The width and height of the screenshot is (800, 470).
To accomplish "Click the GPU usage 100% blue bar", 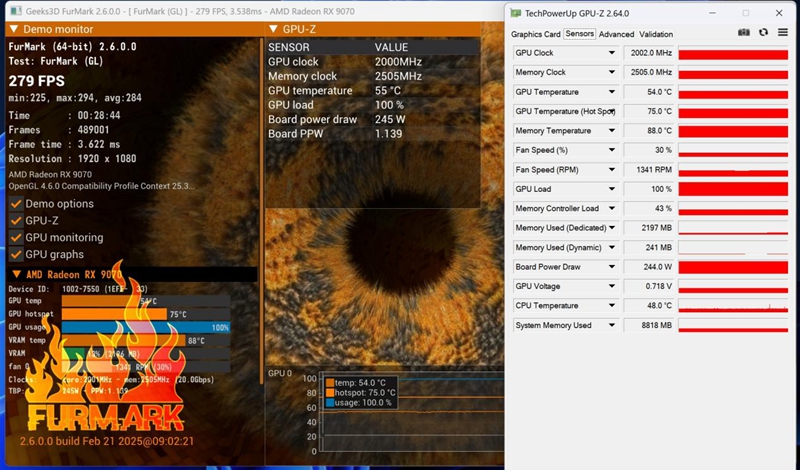I will 146,327.
